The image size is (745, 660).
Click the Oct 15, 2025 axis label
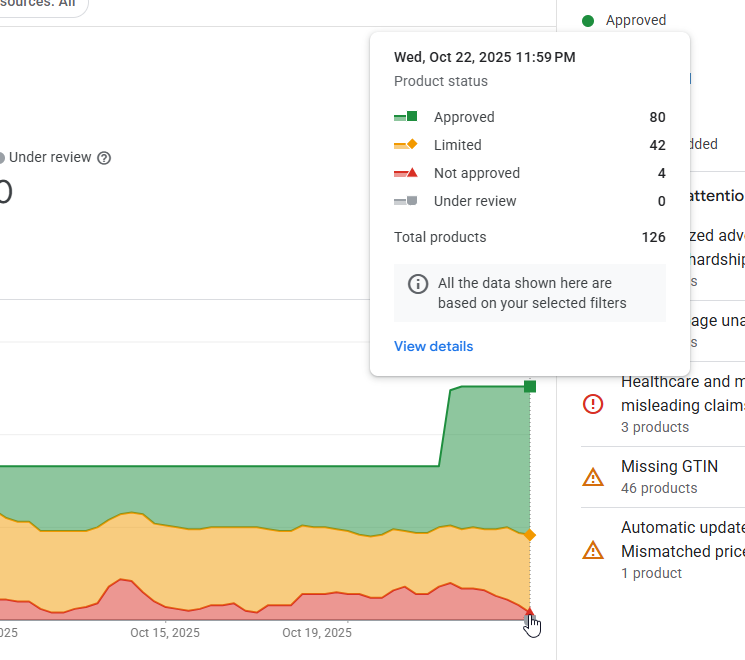click(x=165, y=633)
